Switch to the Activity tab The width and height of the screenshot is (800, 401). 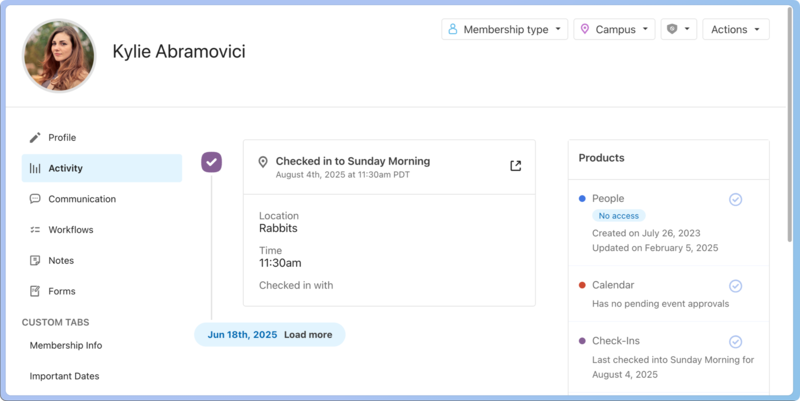pyautogui.click(x=101, y=169)
